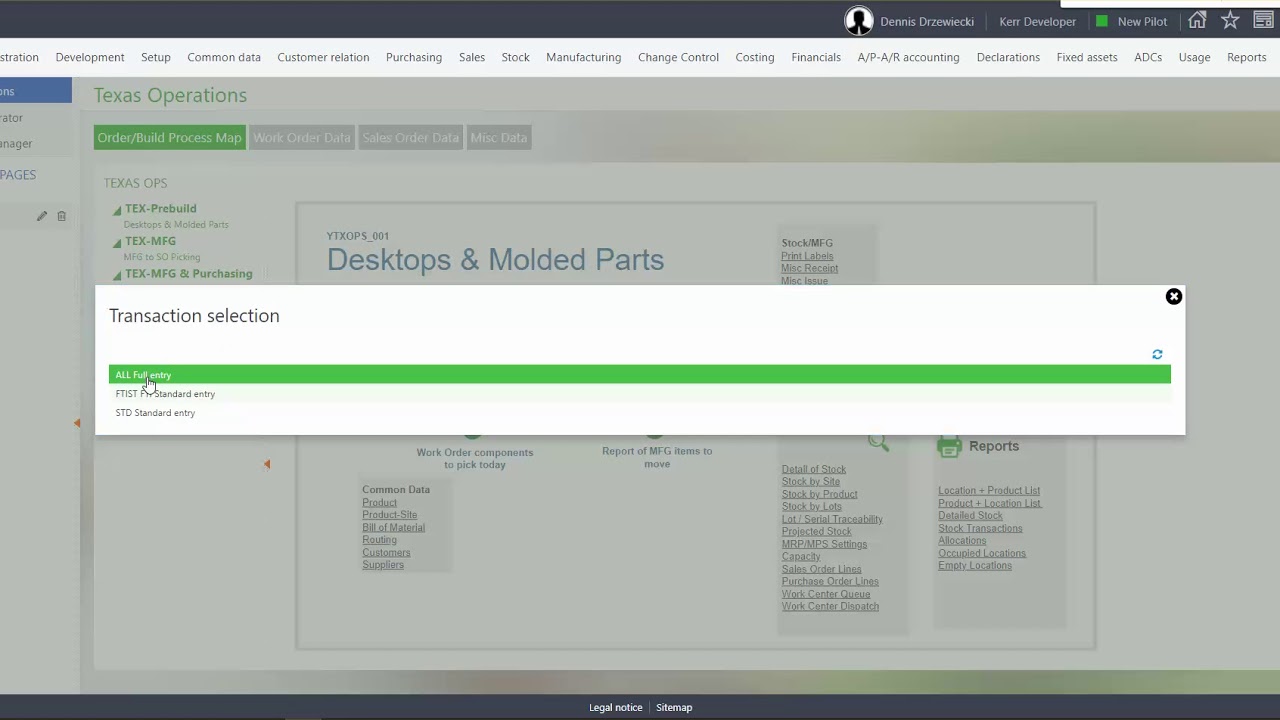Viewport: 1280px width, 720px height.
Task: Open Projected Stock link
Action: point(816,531)
